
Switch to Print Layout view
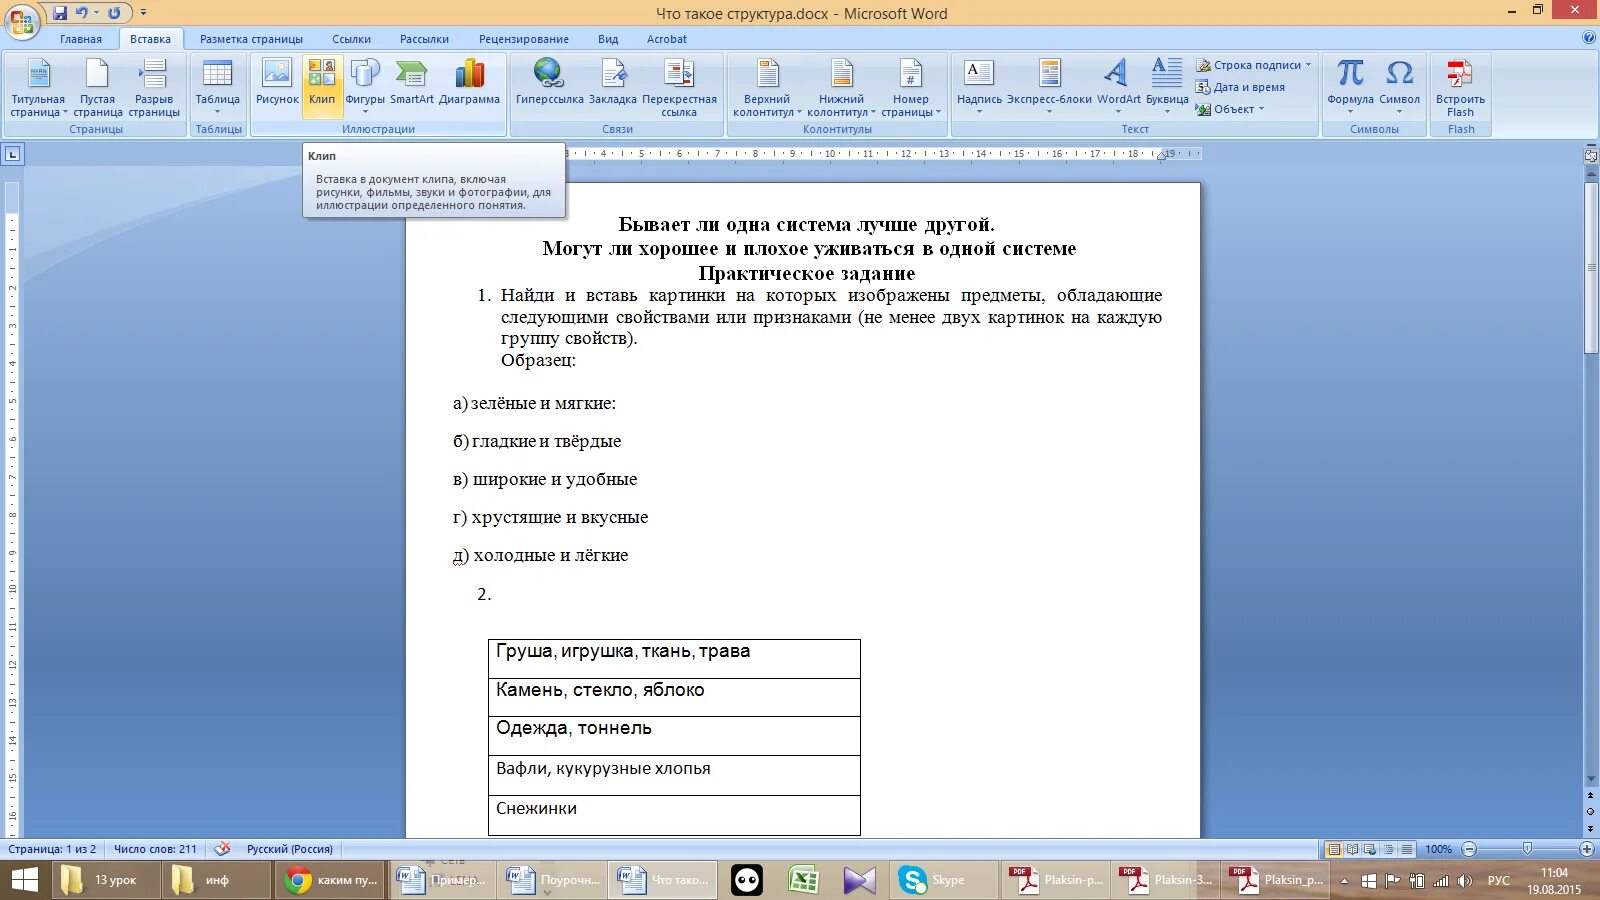[1333, 849]
